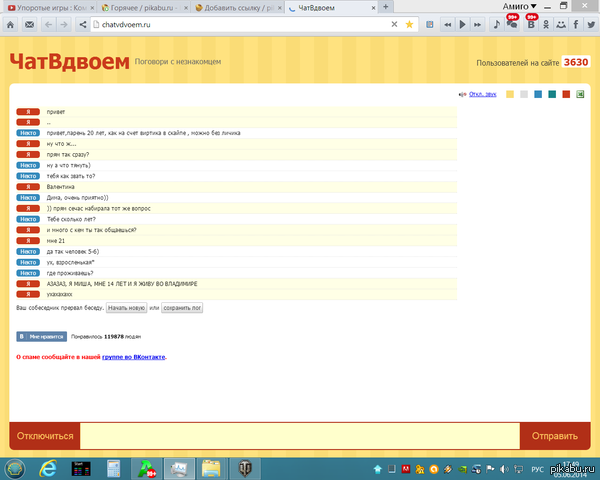
Task: Click the 'сохранить лог' button
Action: coord(182,308)
